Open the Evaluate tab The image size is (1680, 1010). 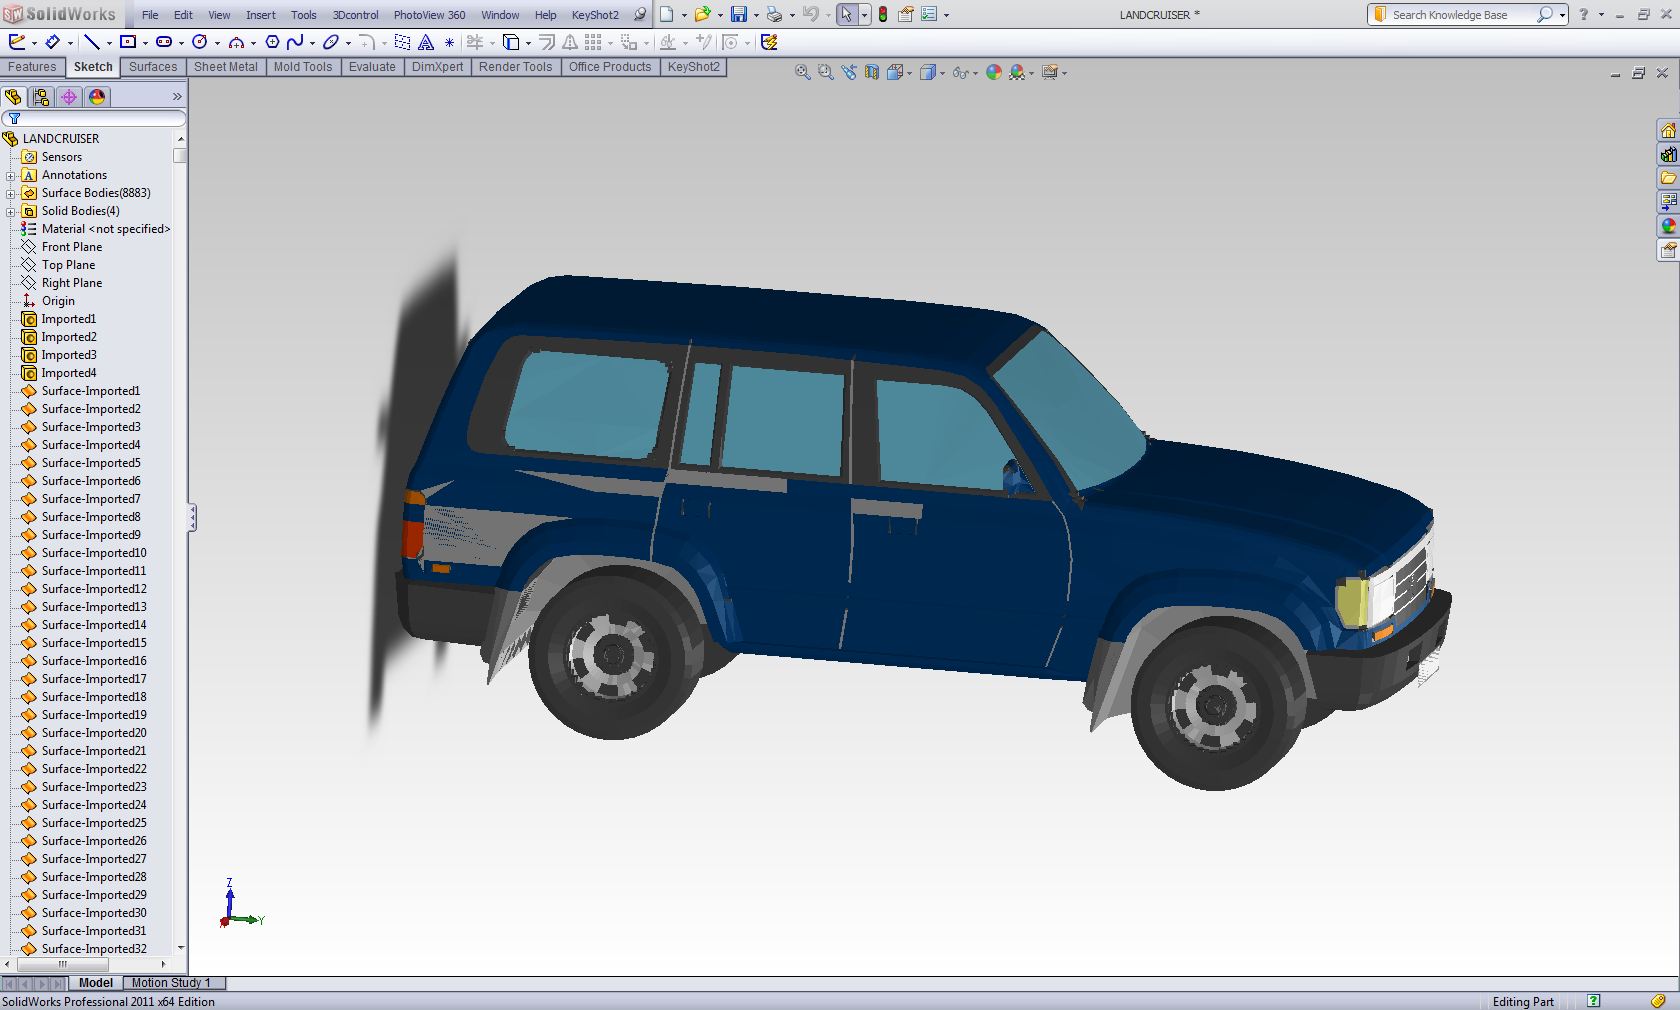[x=372, y=67]
